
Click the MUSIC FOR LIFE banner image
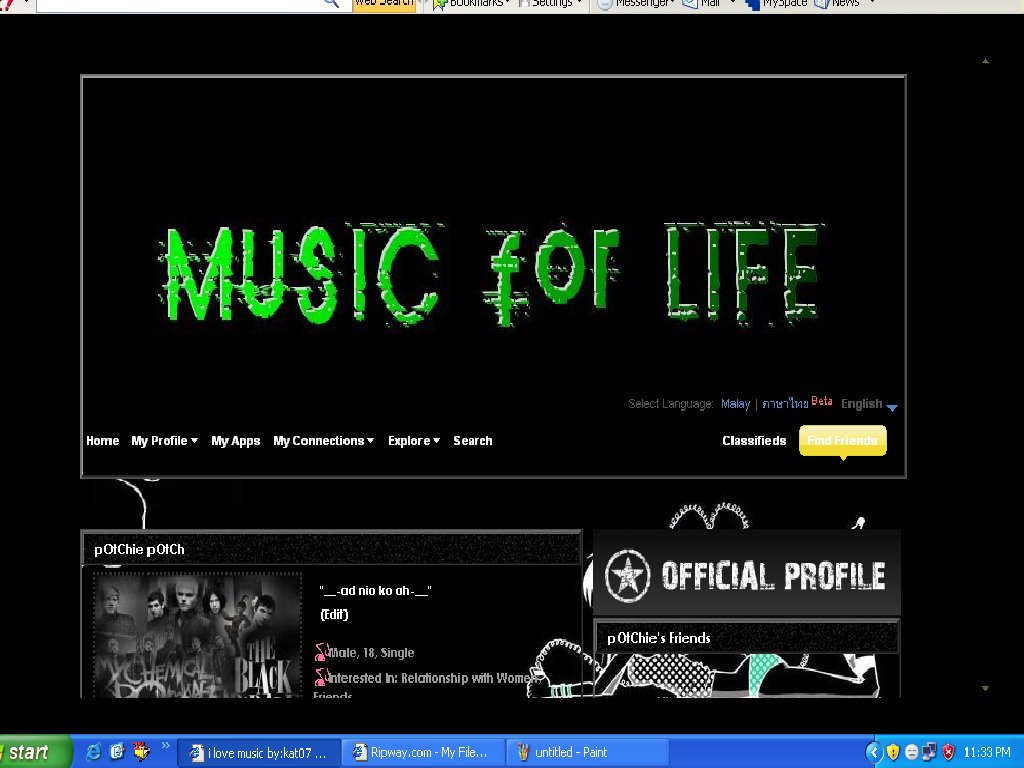[x=492, y=275]
